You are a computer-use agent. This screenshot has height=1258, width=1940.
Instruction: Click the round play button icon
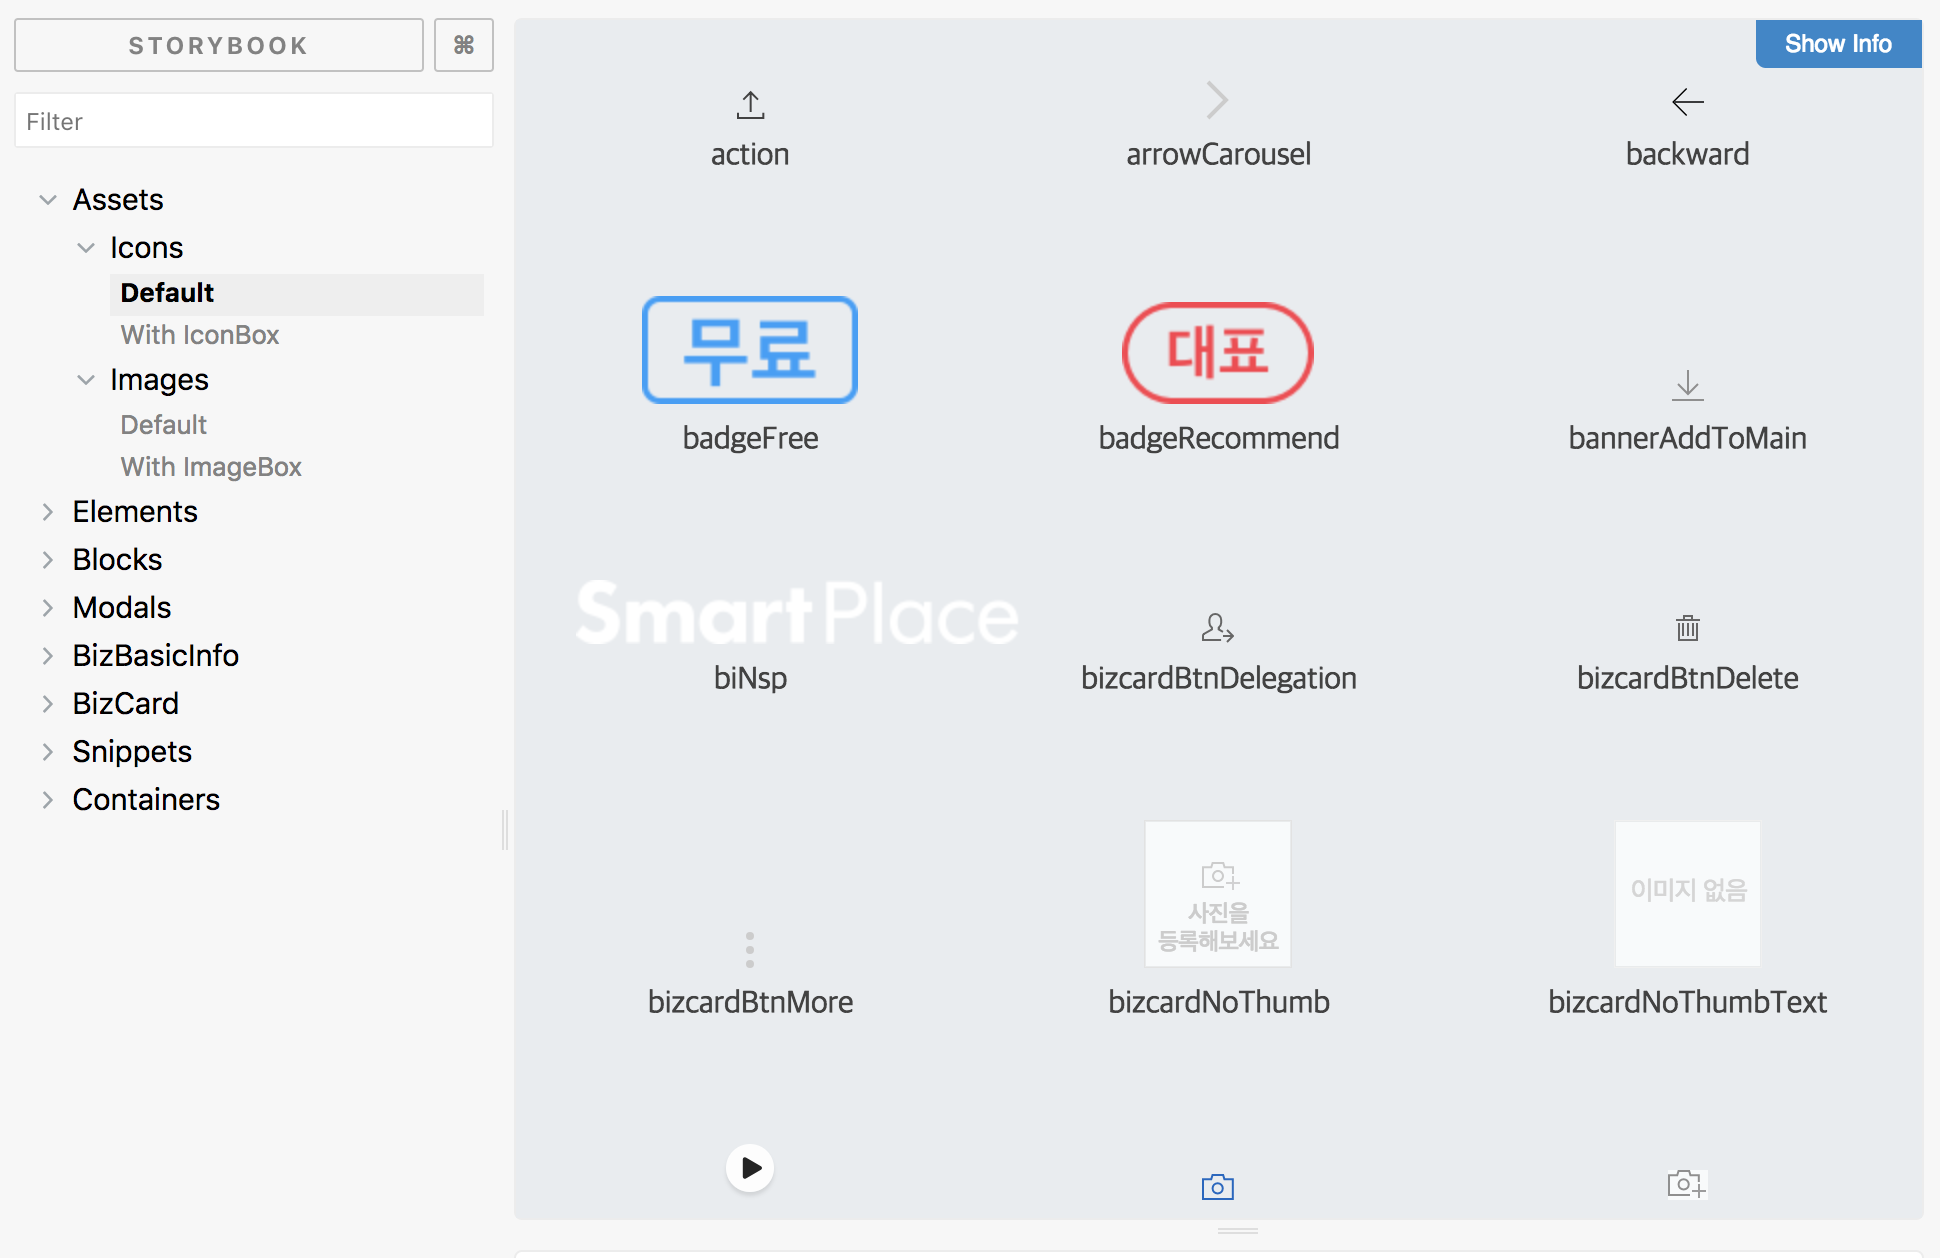(x=750, y=1167)
